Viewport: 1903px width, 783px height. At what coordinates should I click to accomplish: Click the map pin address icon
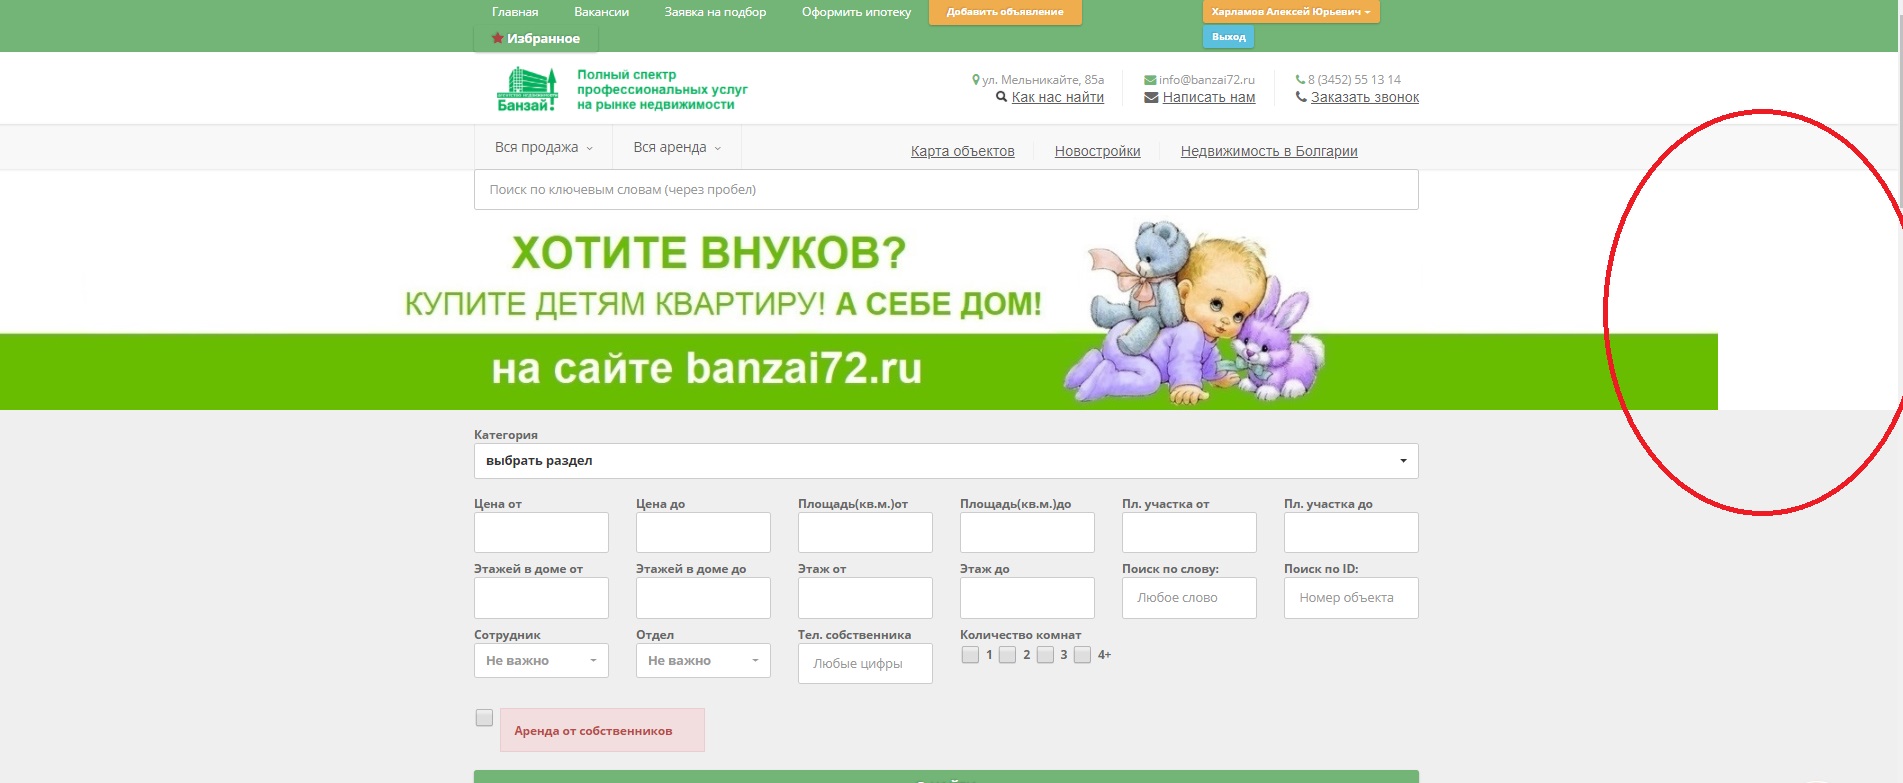click(976, 80)
